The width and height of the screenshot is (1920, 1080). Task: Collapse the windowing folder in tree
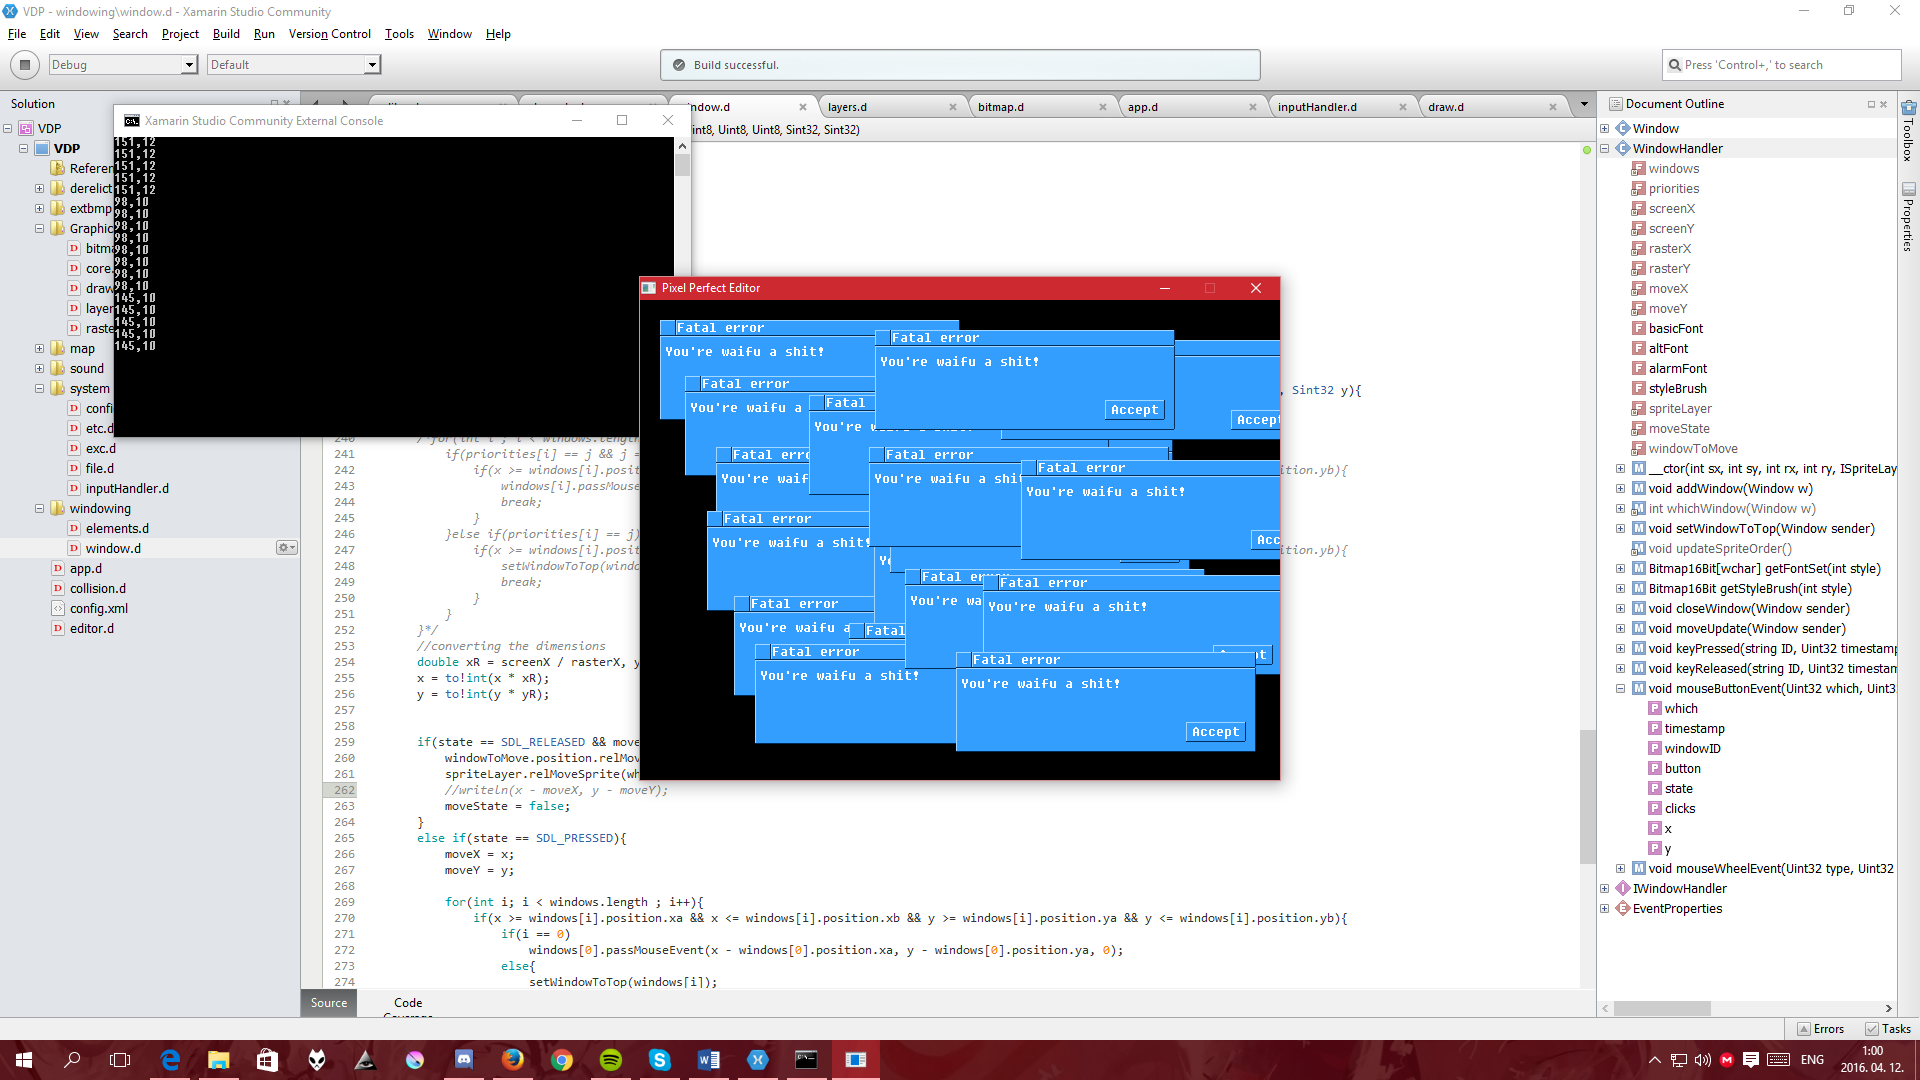[x=39, y=508]
